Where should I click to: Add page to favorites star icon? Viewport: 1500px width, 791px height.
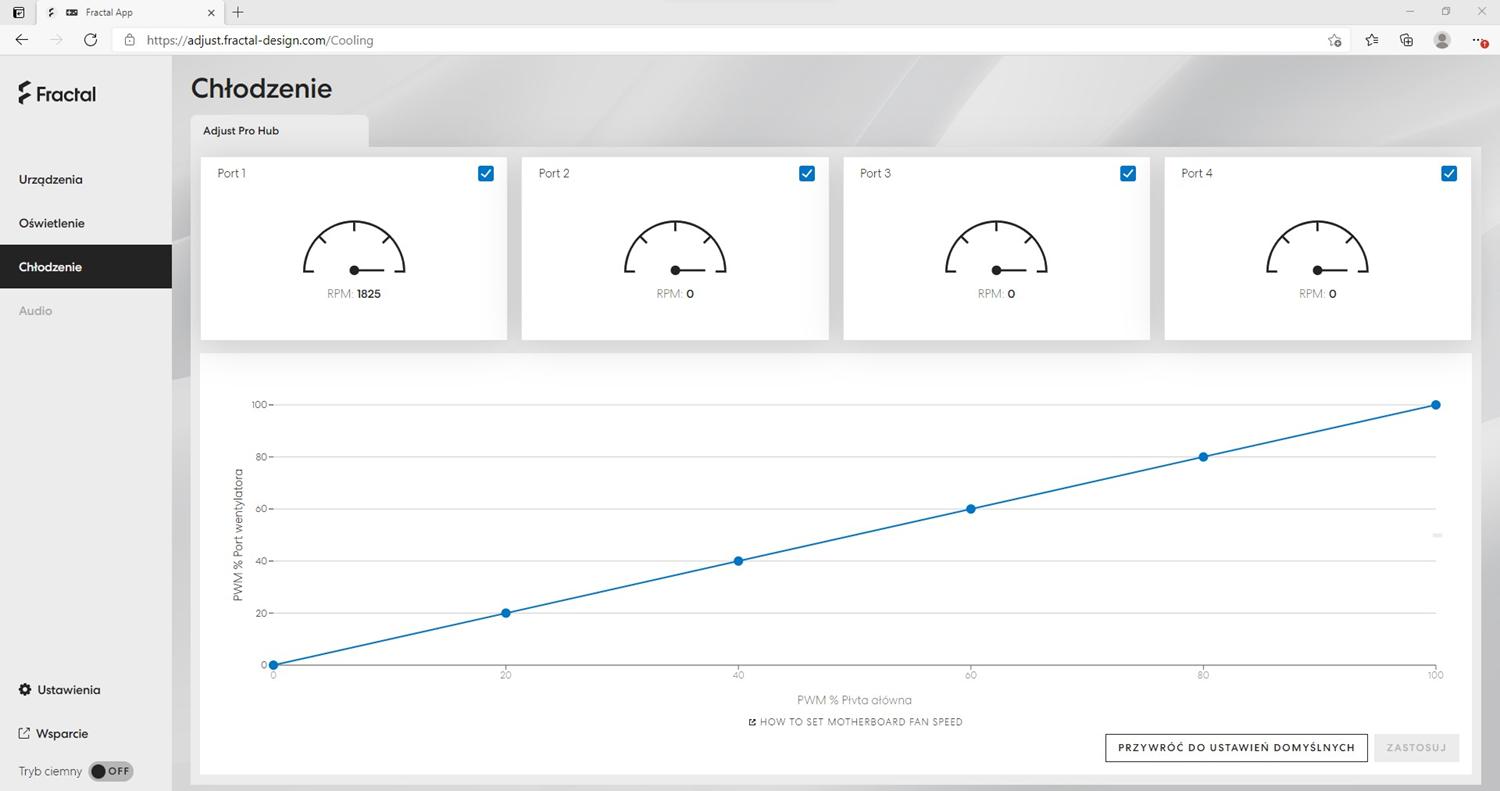[1334, 40]
